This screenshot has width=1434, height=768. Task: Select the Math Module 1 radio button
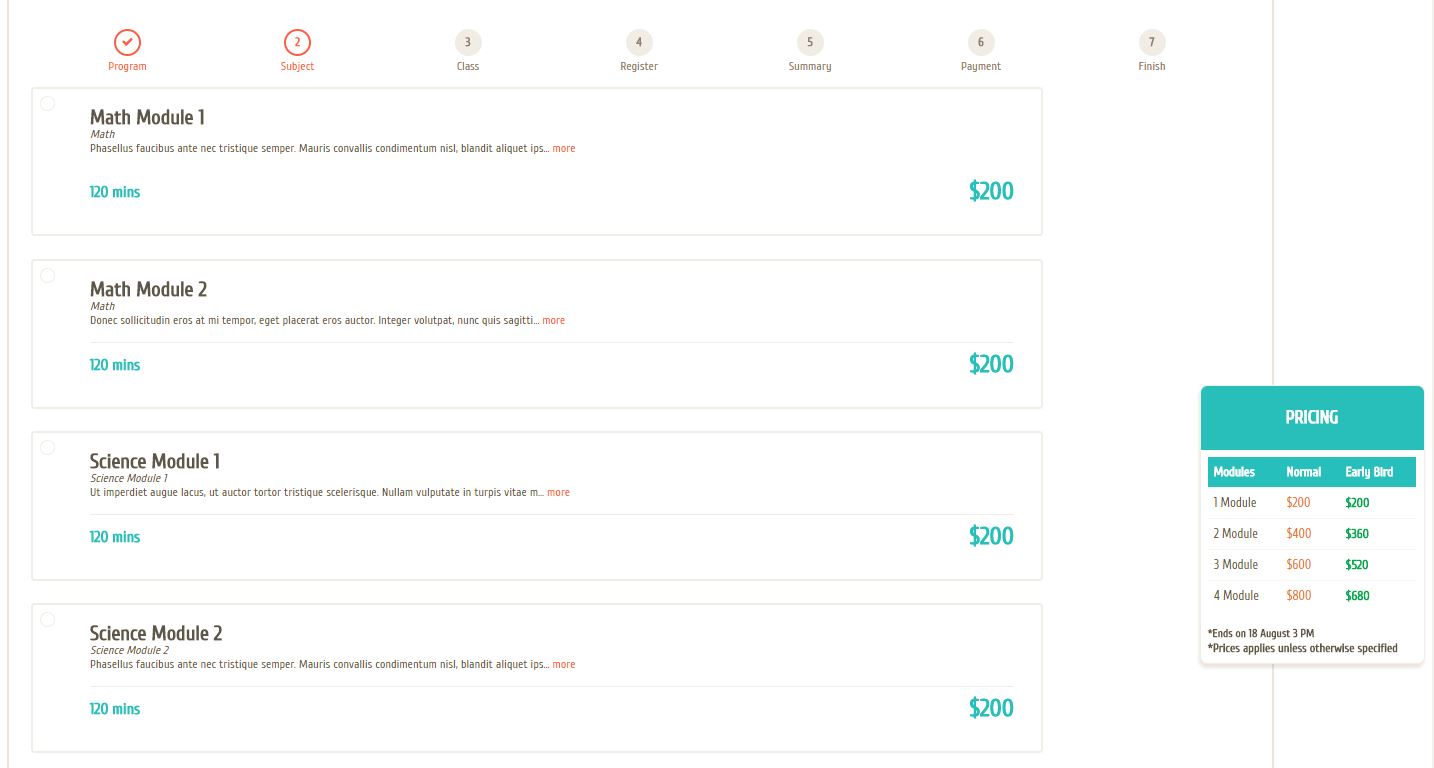pos(47,103)
